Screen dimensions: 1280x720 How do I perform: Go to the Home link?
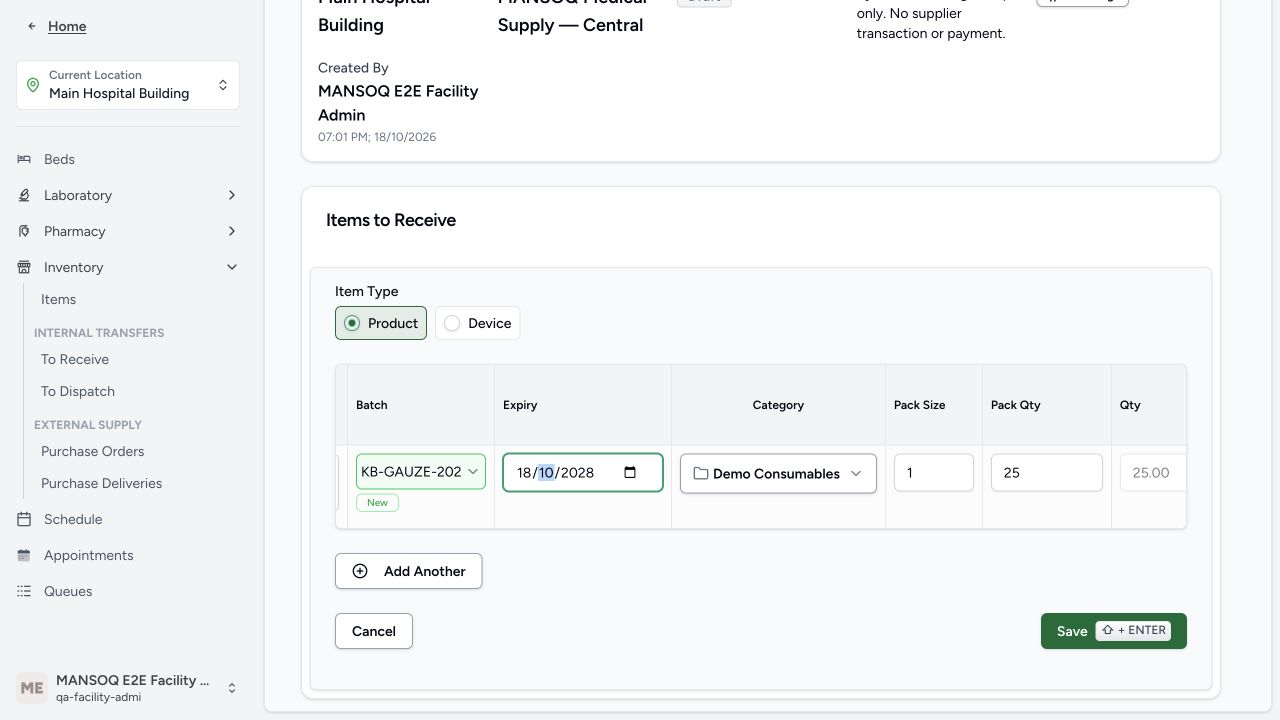click(x=67, y=26)
